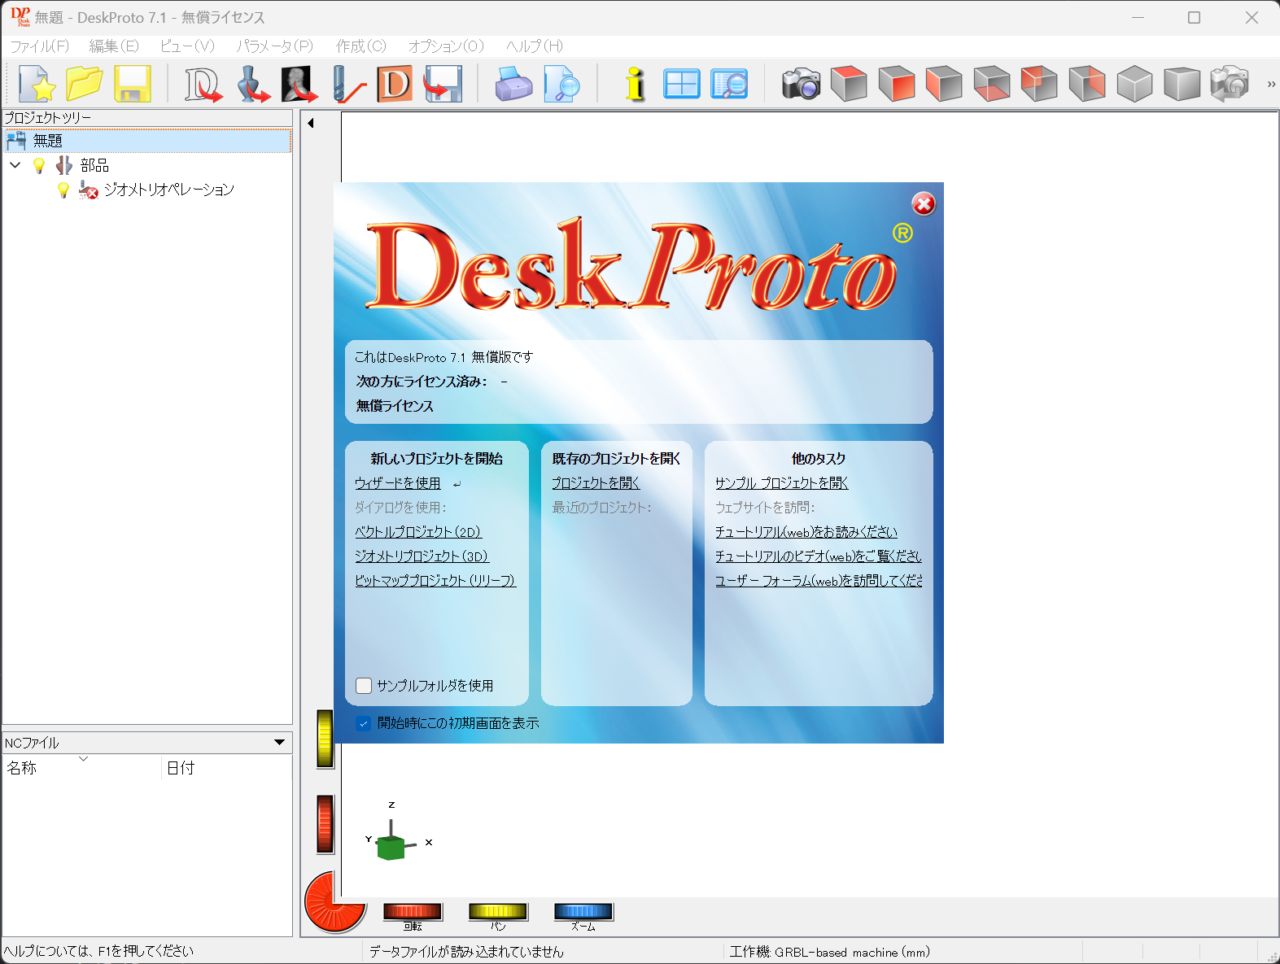This screenshot has width=1280, height=964.
Task: Start a ビットマッププロジェクト (リリーフ)
Action: [435, 580]
